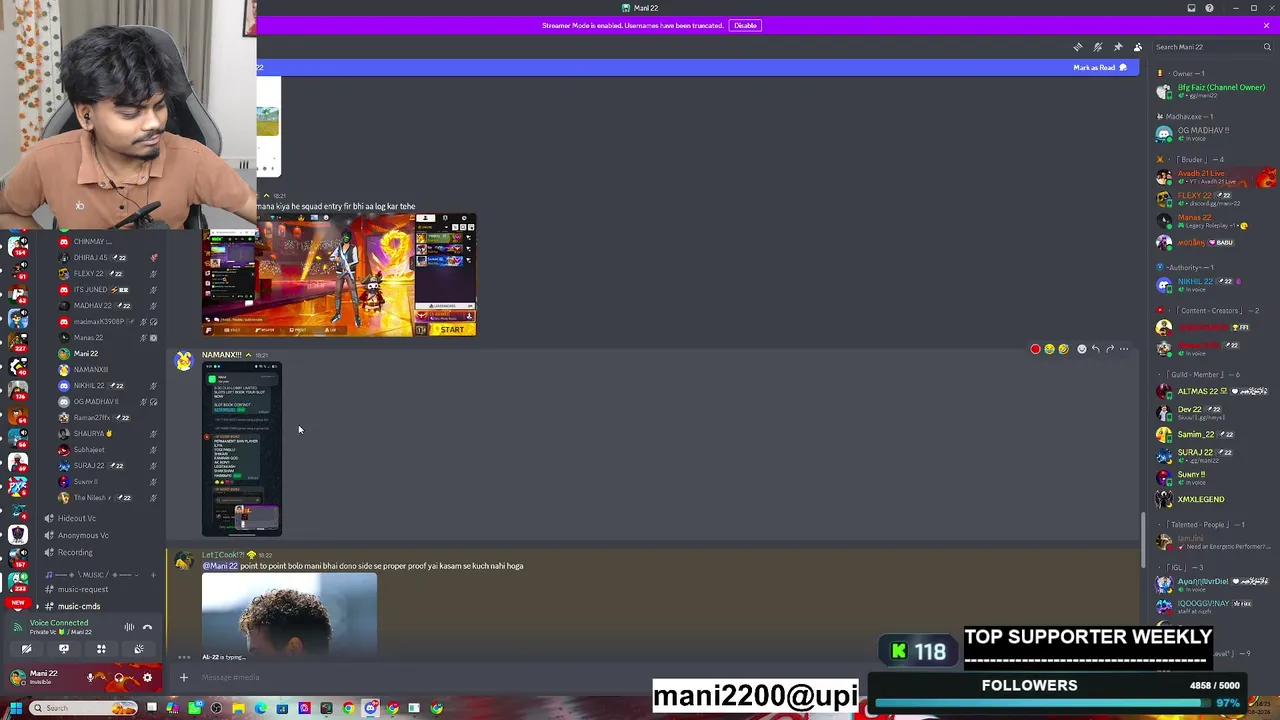This screenshot has height=720, width=1280.
Task: Open XMXLEGEND in the member list
Action: tap(1213, 499)
